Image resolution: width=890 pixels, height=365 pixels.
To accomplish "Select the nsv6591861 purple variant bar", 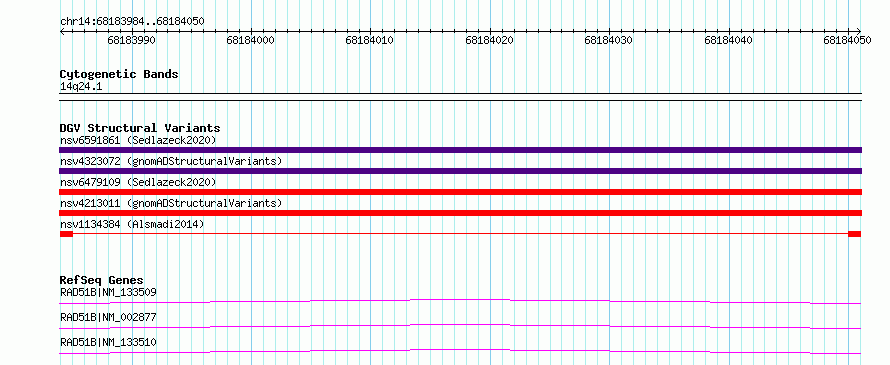I will tap(460, 150).
